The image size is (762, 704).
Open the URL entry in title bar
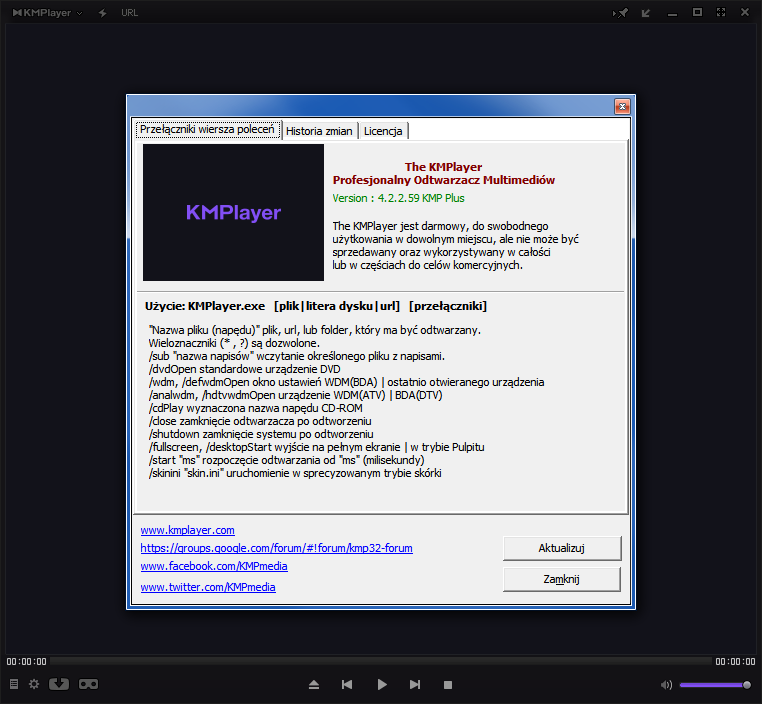129,13
